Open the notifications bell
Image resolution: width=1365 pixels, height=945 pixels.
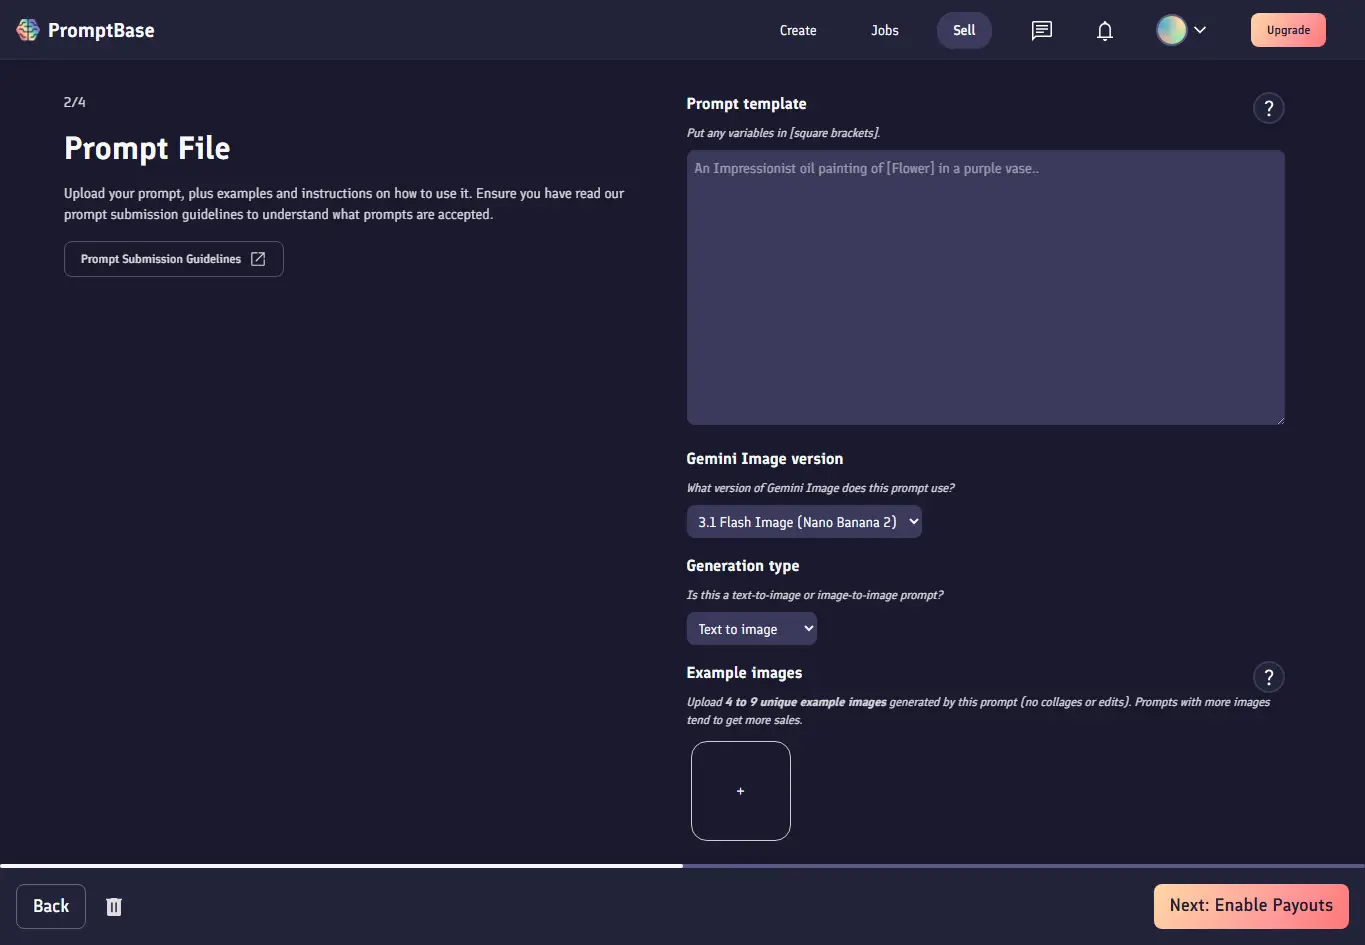click(1105, 31)
